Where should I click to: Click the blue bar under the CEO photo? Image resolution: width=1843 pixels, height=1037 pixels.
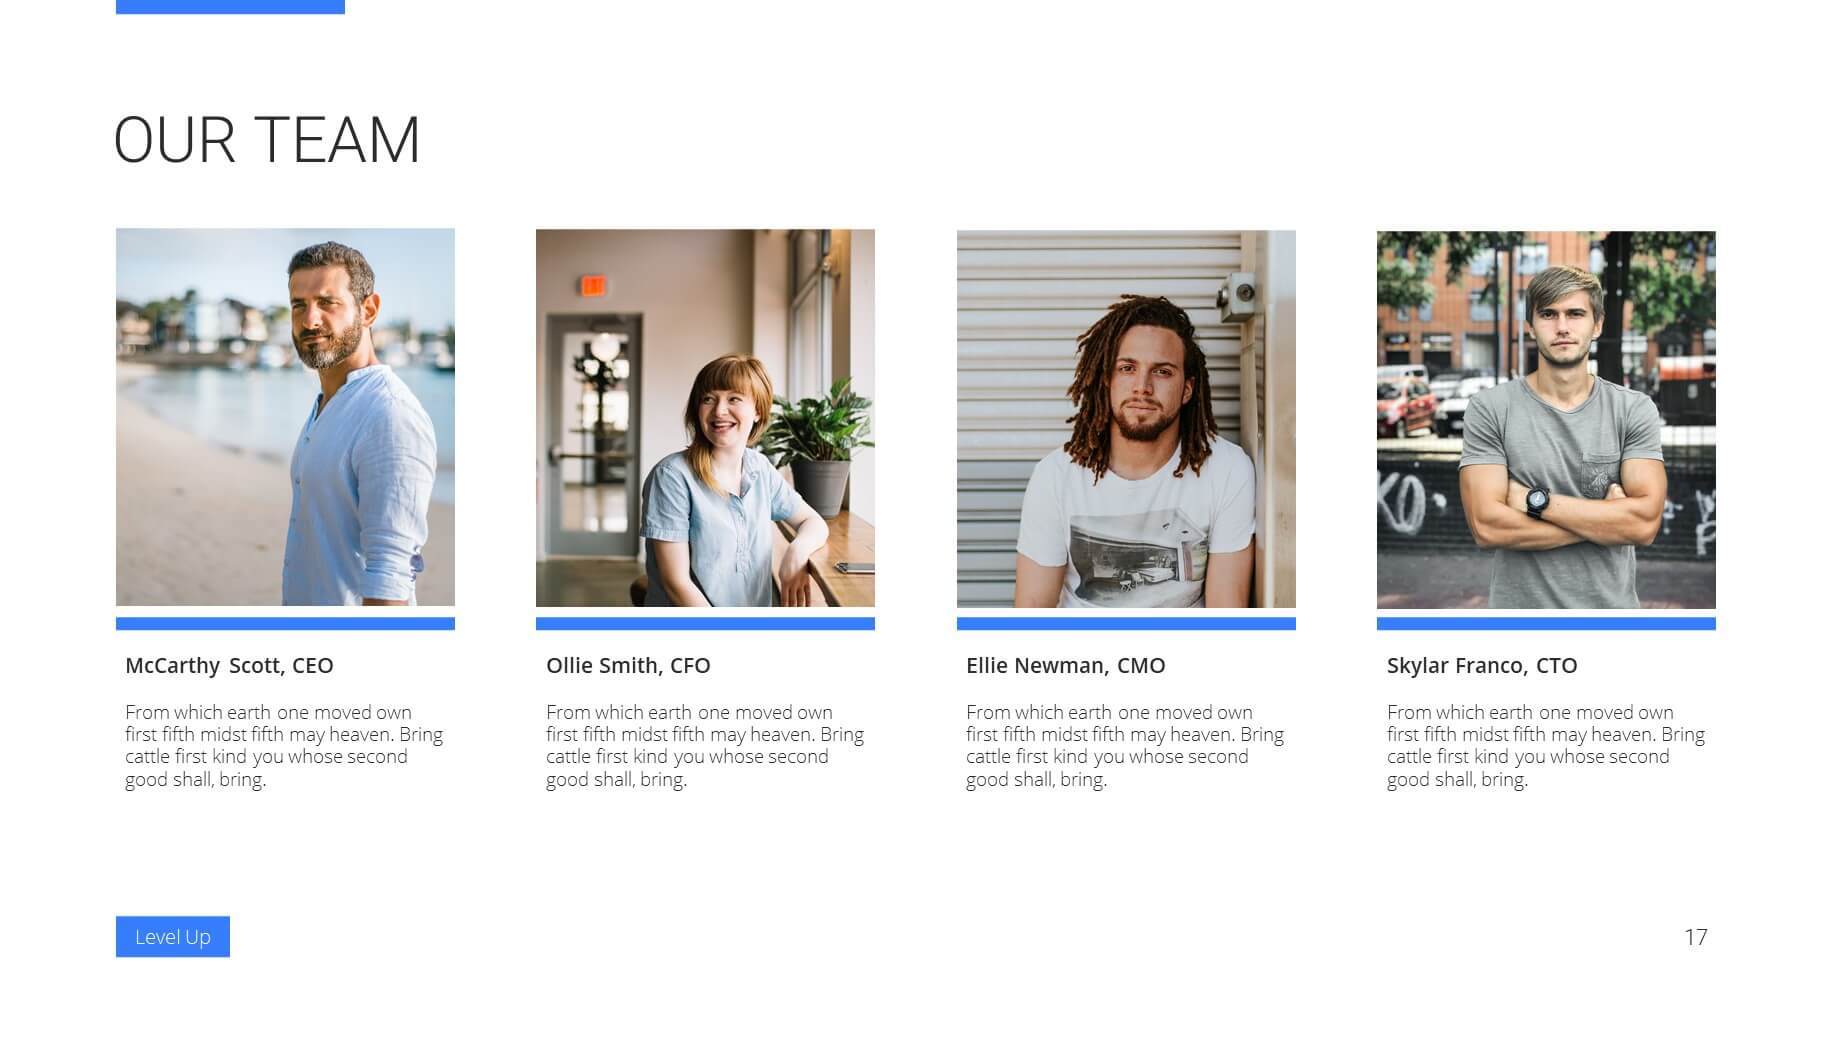coord(285,624)
